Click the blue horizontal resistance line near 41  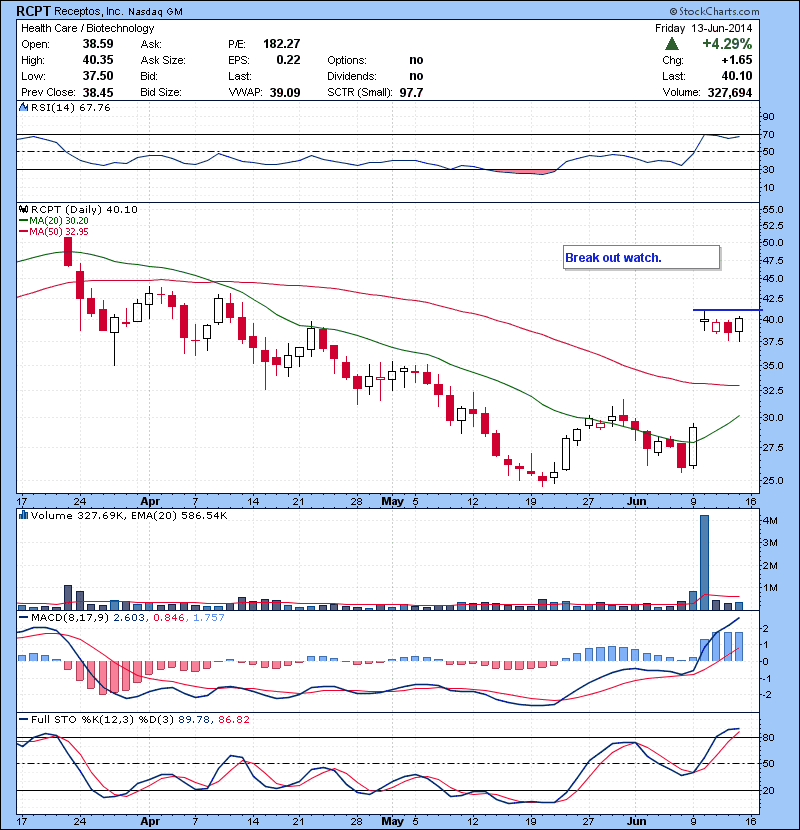[727, 310]
